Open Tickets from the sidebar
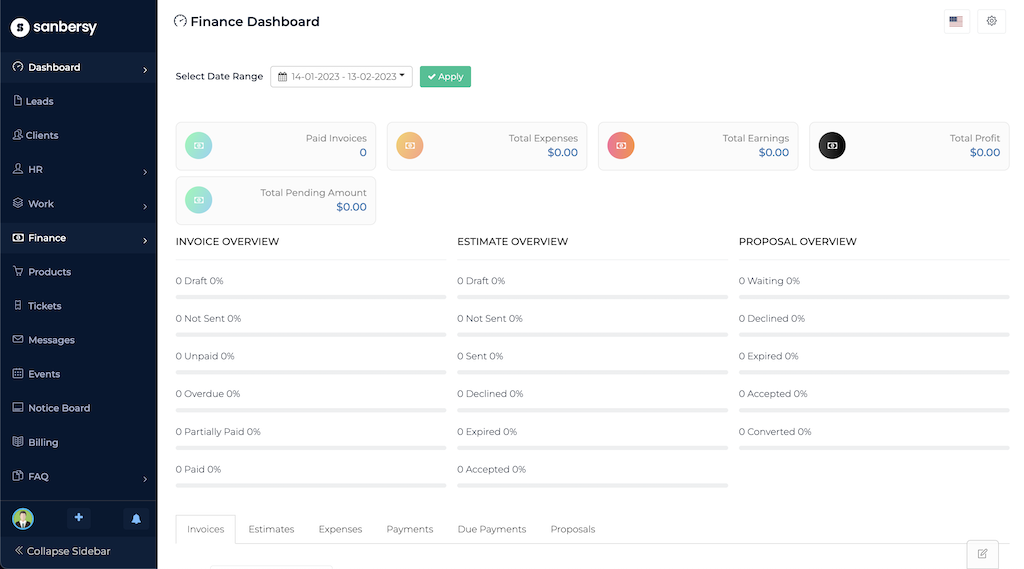The width and height of the screenshot is (1024, 569). coord(44,306)
